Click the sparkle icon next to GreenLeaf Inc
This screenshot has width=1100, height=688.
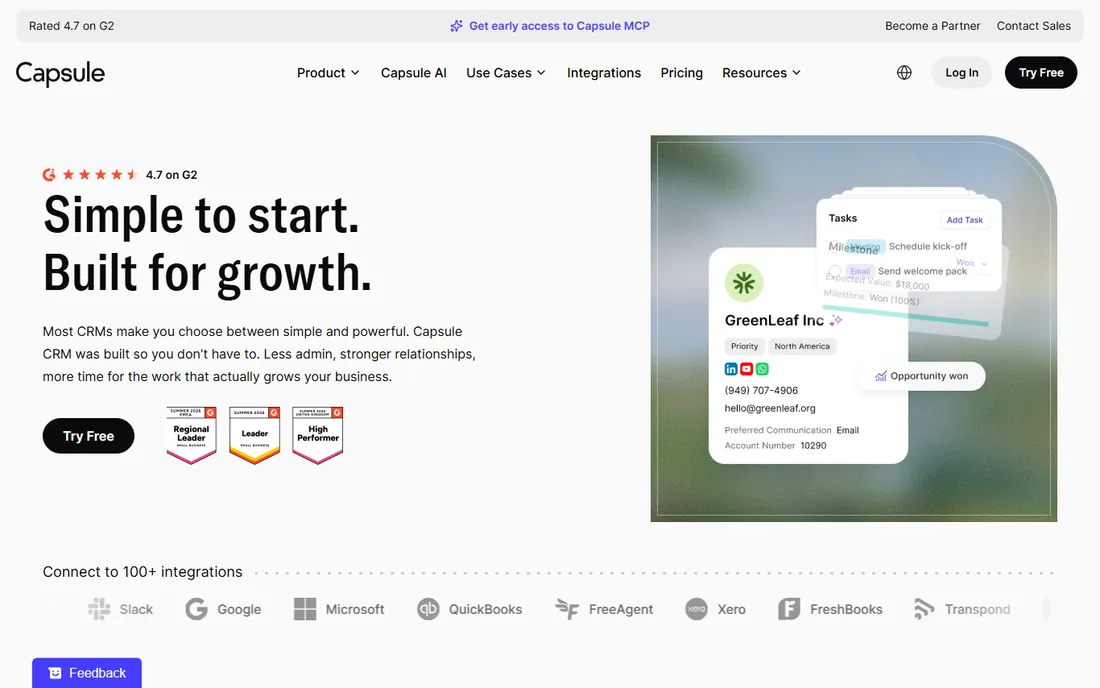click(836, 320)
